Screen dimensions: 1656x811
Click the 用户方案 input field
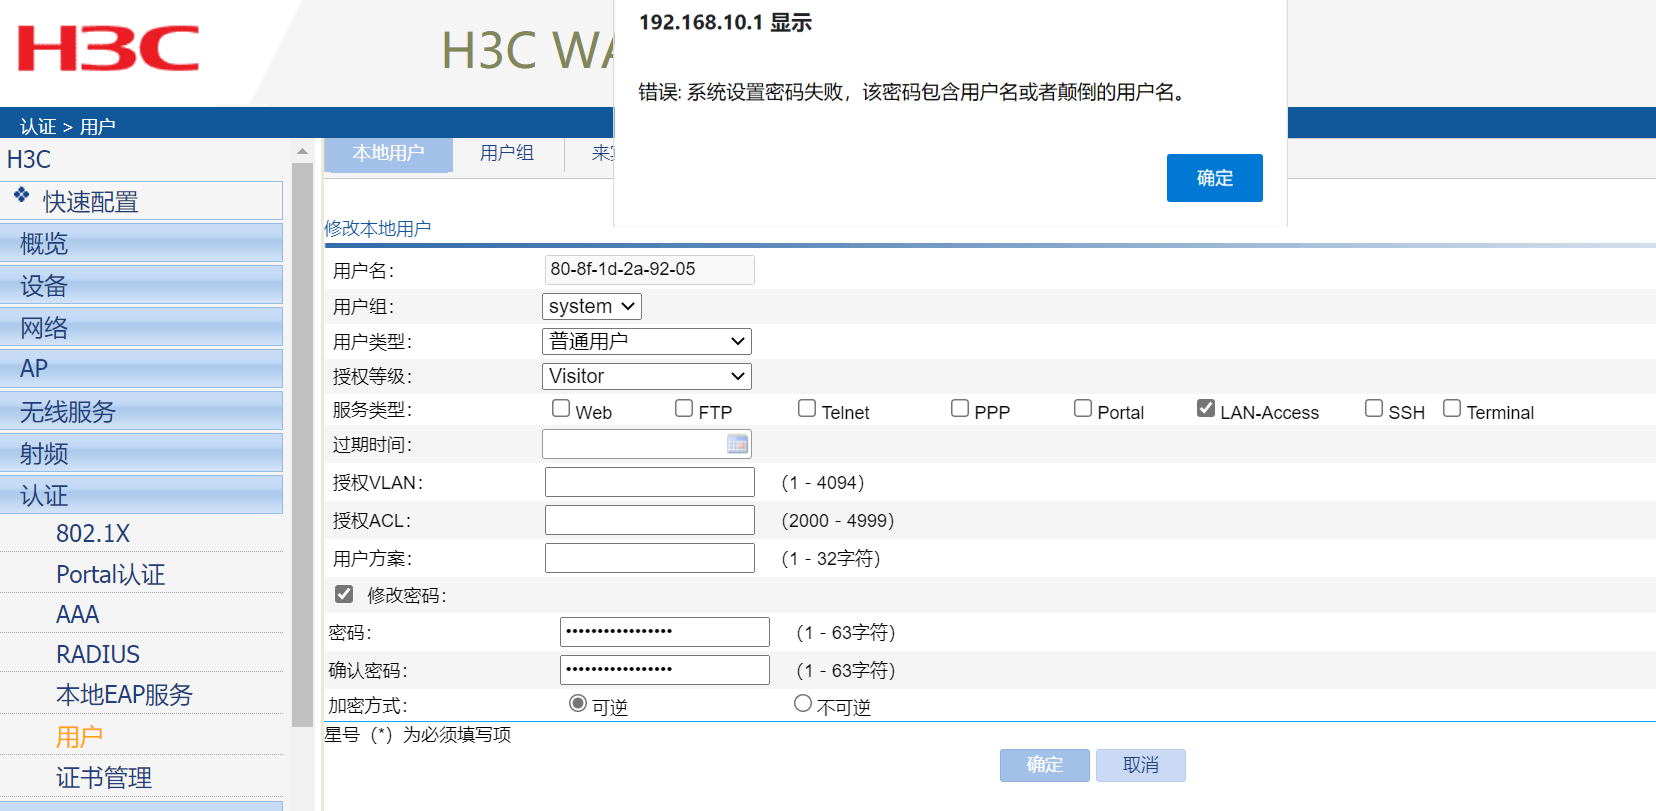click(x=650, y=558)
